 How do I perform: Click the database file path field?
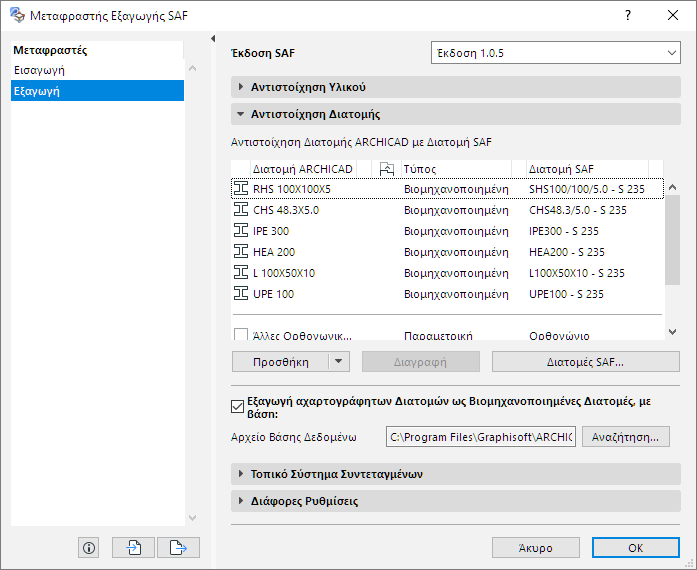(481, 437)
